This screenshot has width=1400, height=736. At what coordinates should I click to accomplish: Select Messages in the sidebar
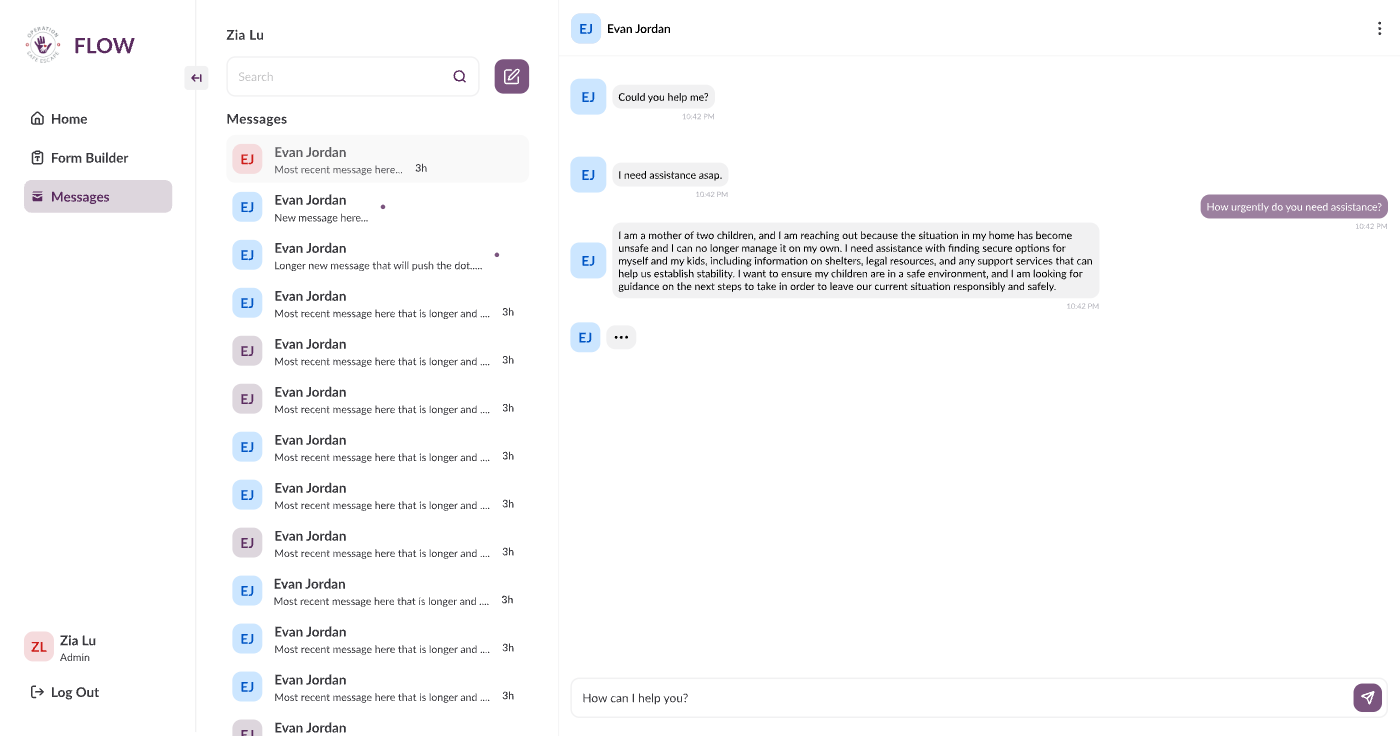click(98, 197)
